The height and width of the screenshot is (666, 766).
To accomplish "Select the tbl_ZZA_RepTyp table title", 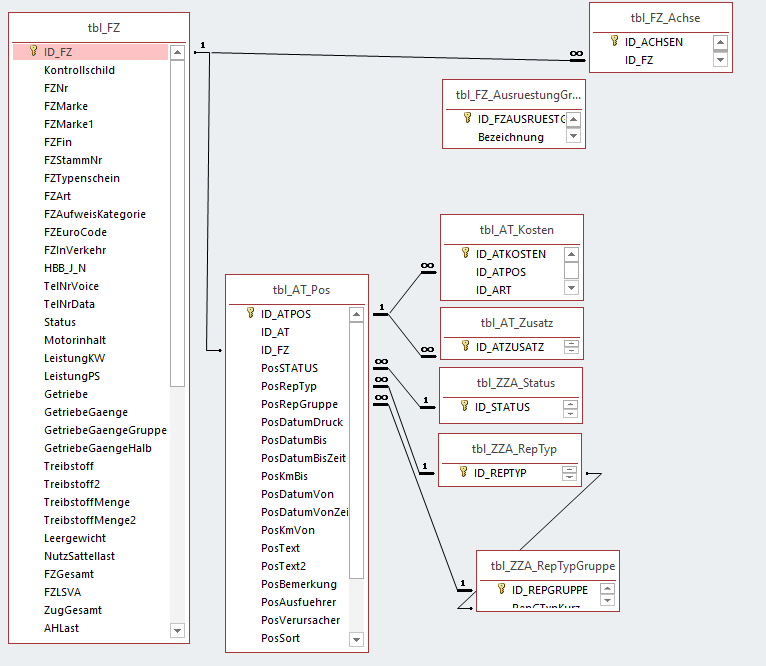I will (x=514, y=449).
